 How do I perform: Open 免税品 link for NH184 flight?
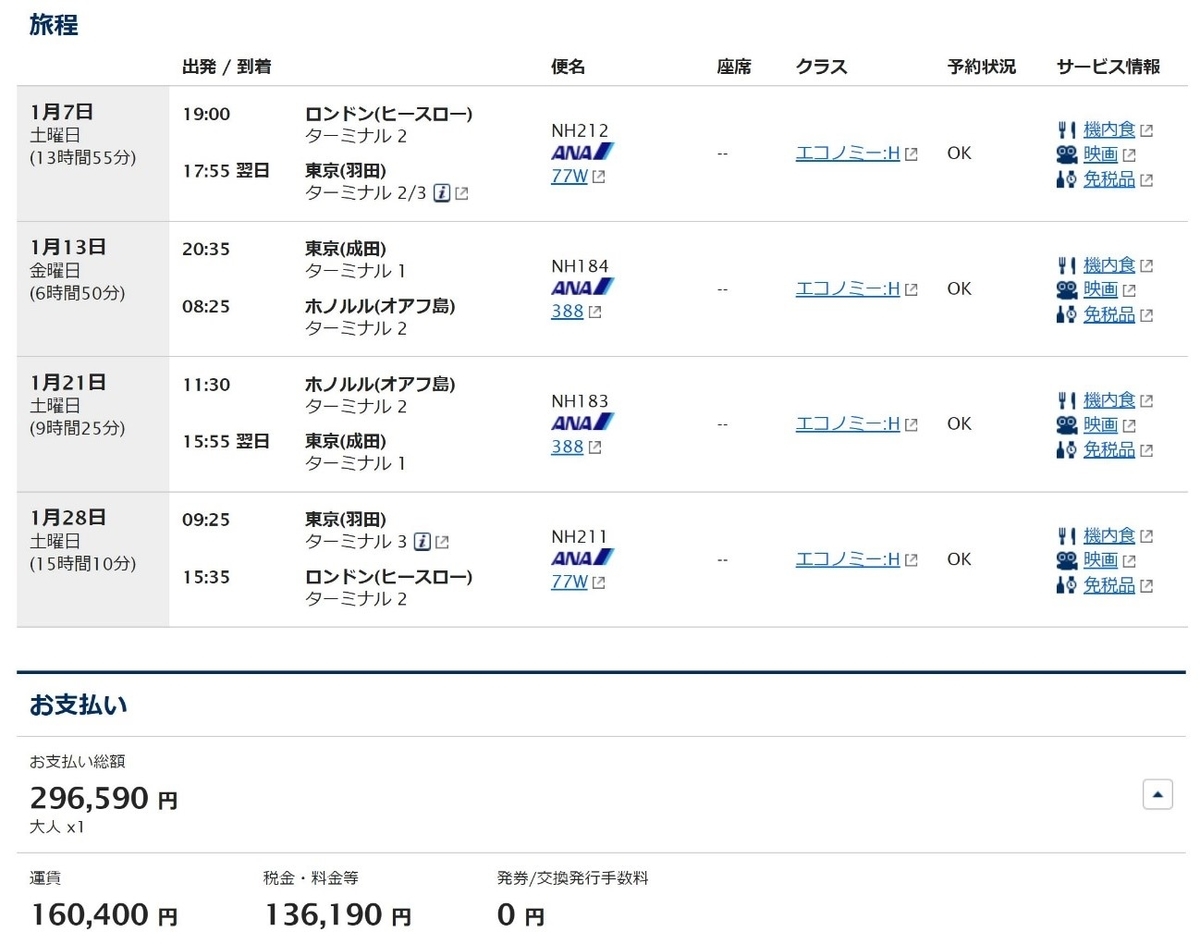[1109, 314]
